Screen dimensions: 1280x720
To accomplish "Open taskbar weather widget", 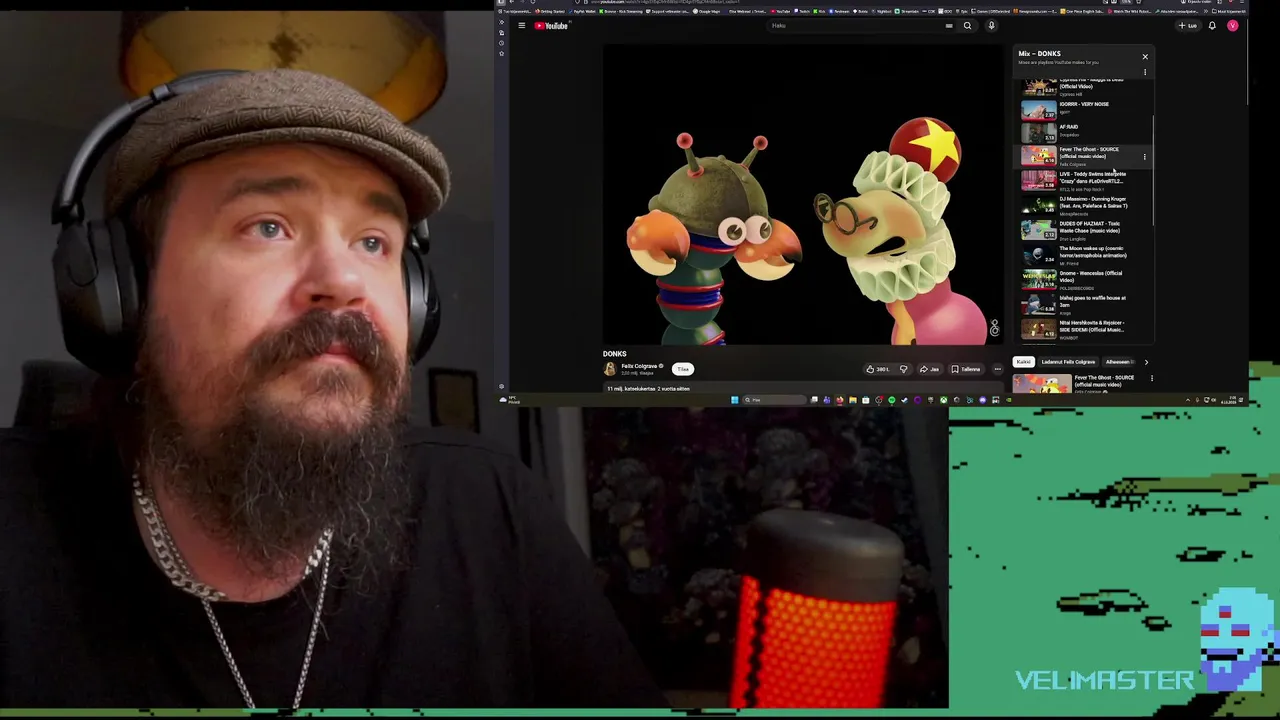I will (x=511, y=400).
